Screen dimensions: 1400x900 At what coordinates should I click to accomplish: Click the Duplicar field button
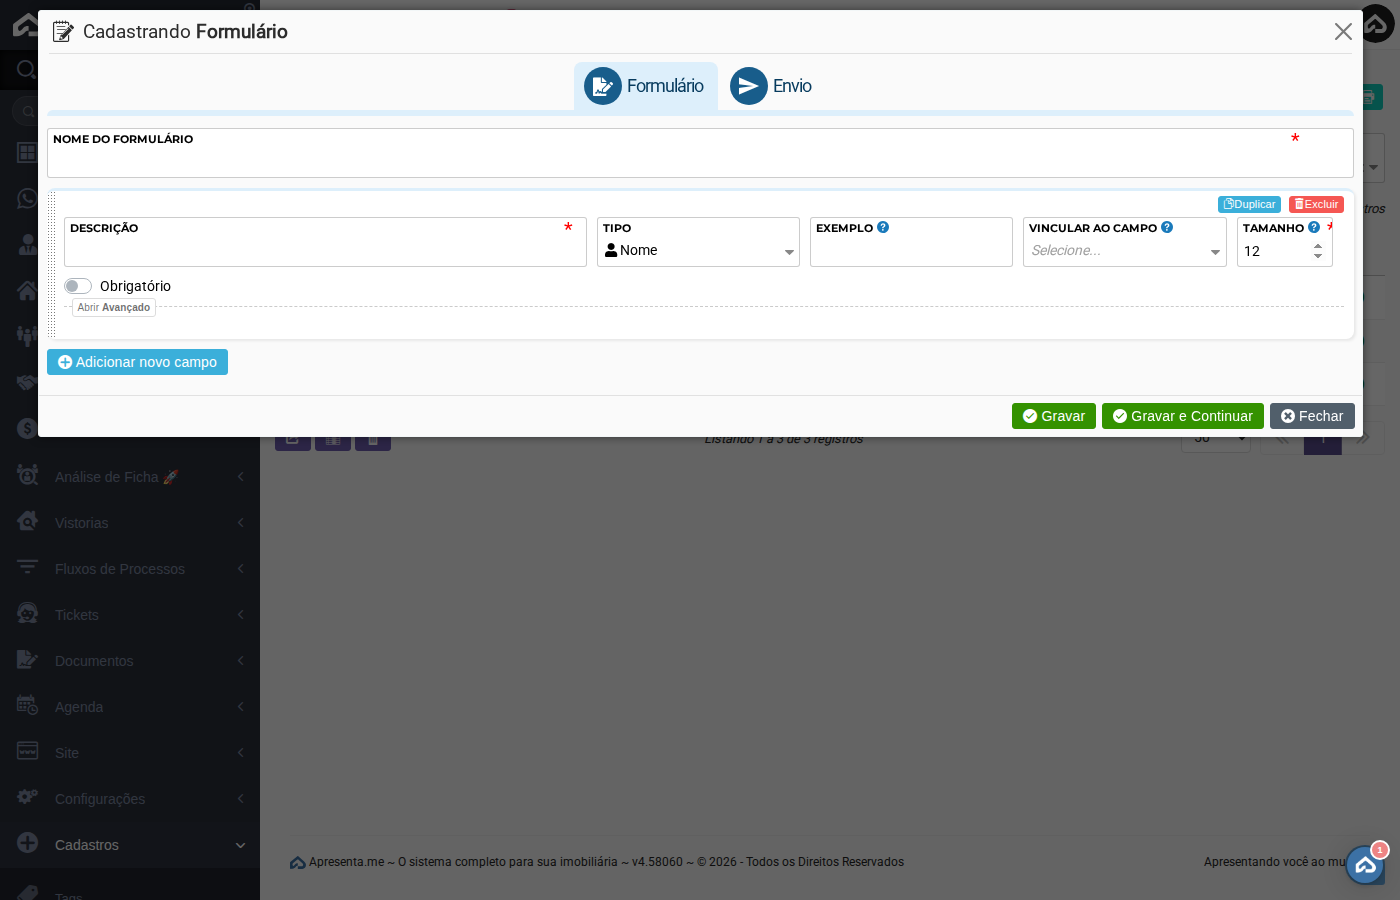[1249, 204]
